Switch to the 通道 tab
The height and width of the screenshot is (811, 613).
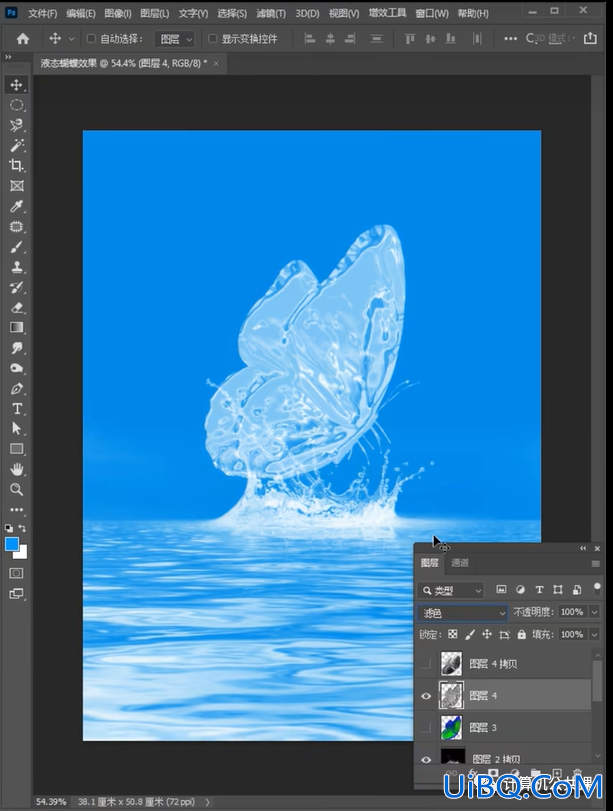(x=459, y=563)
